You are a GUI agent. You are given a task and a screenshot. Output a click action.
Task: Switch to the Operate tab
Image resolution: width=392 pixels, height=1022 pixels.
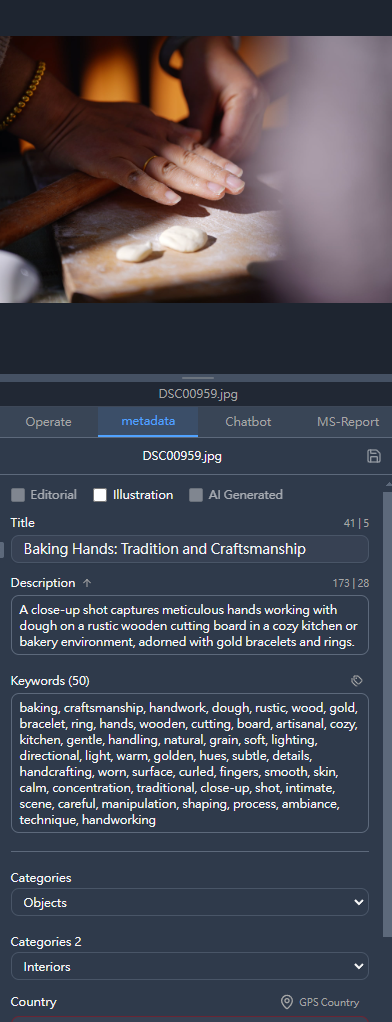(x=48, y=422)
